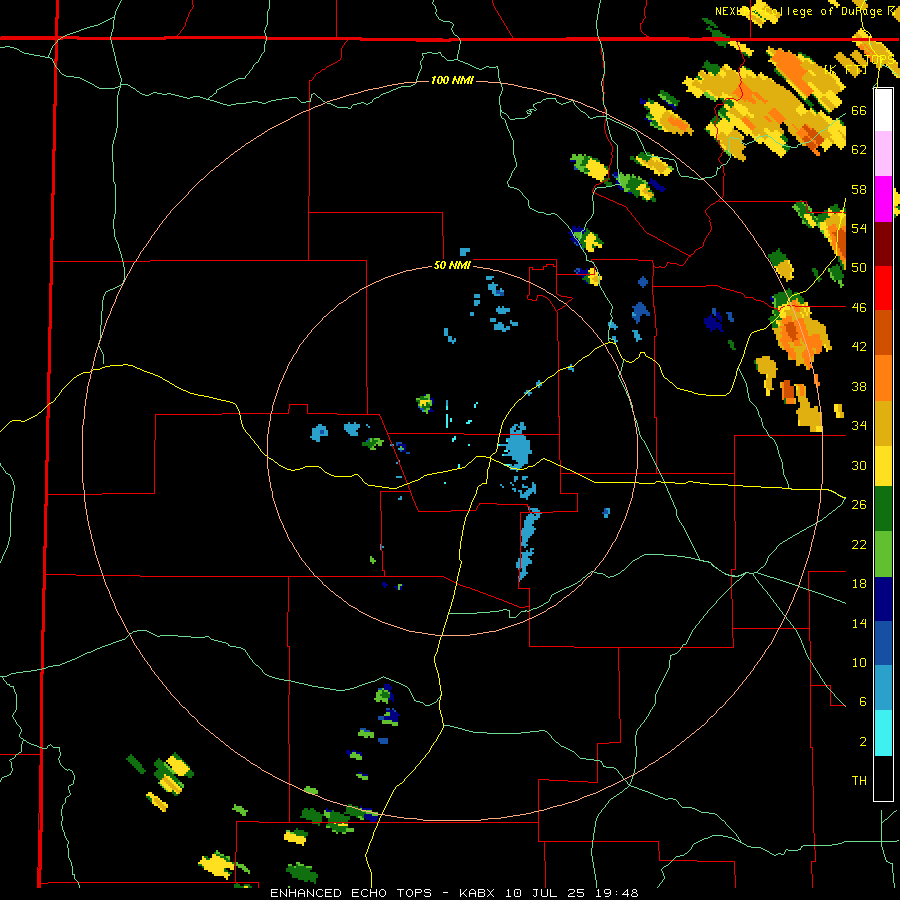900x900 pixels.
Task: Click the "KABX" radar site identifier
Action: [479, 893]
